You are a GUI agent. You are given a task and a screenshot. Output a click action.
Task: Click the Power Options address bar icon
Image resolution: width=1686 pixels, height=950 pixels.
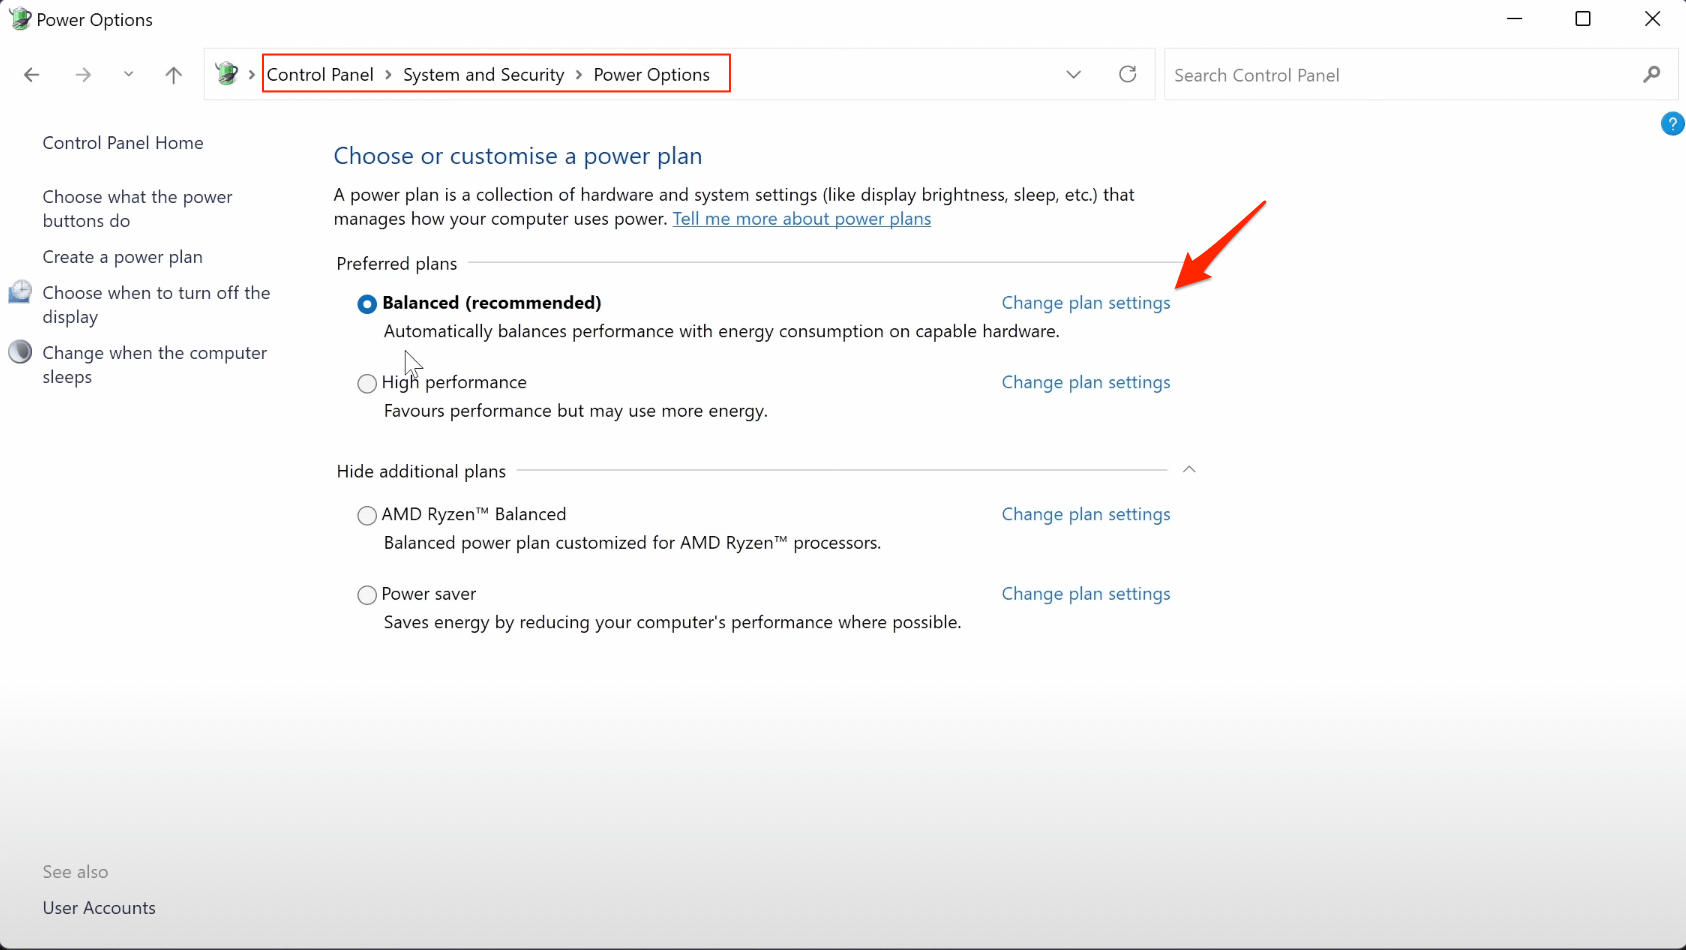pyautogui.click(x=227, y=73)
